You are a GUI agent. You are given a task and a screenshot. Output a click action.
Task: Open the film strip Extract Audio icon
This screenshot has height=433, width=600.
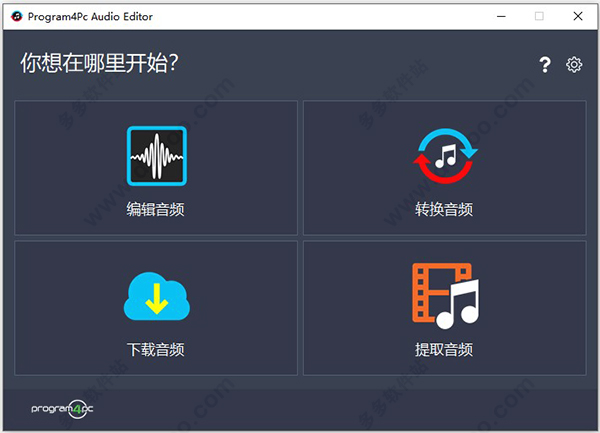click(x=446, y=296)
